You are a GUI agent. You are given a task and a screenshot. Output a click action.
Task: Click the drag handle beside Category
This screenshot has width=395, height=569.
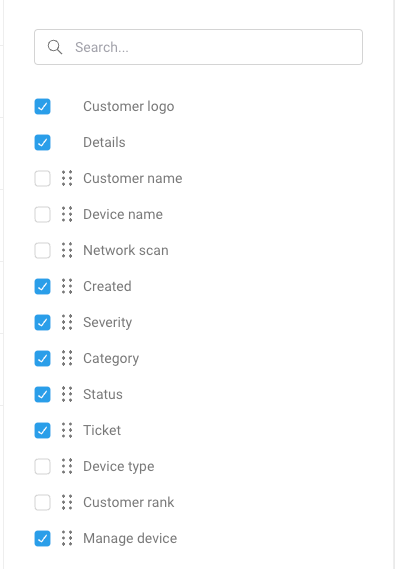coord(67,358)
